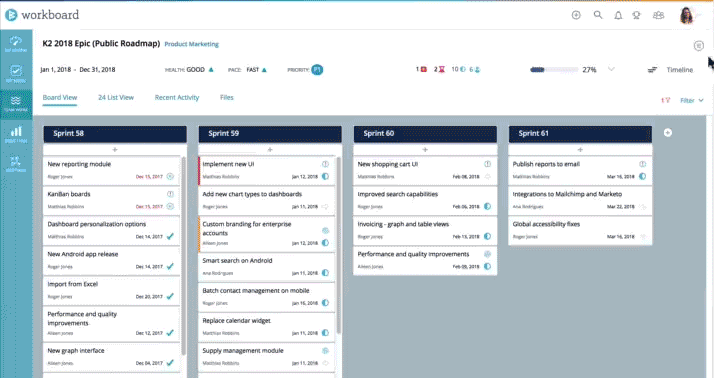The image size is (714, 378).
Task: Click the PACE: FAST indicator
Action: pos(247,70)
